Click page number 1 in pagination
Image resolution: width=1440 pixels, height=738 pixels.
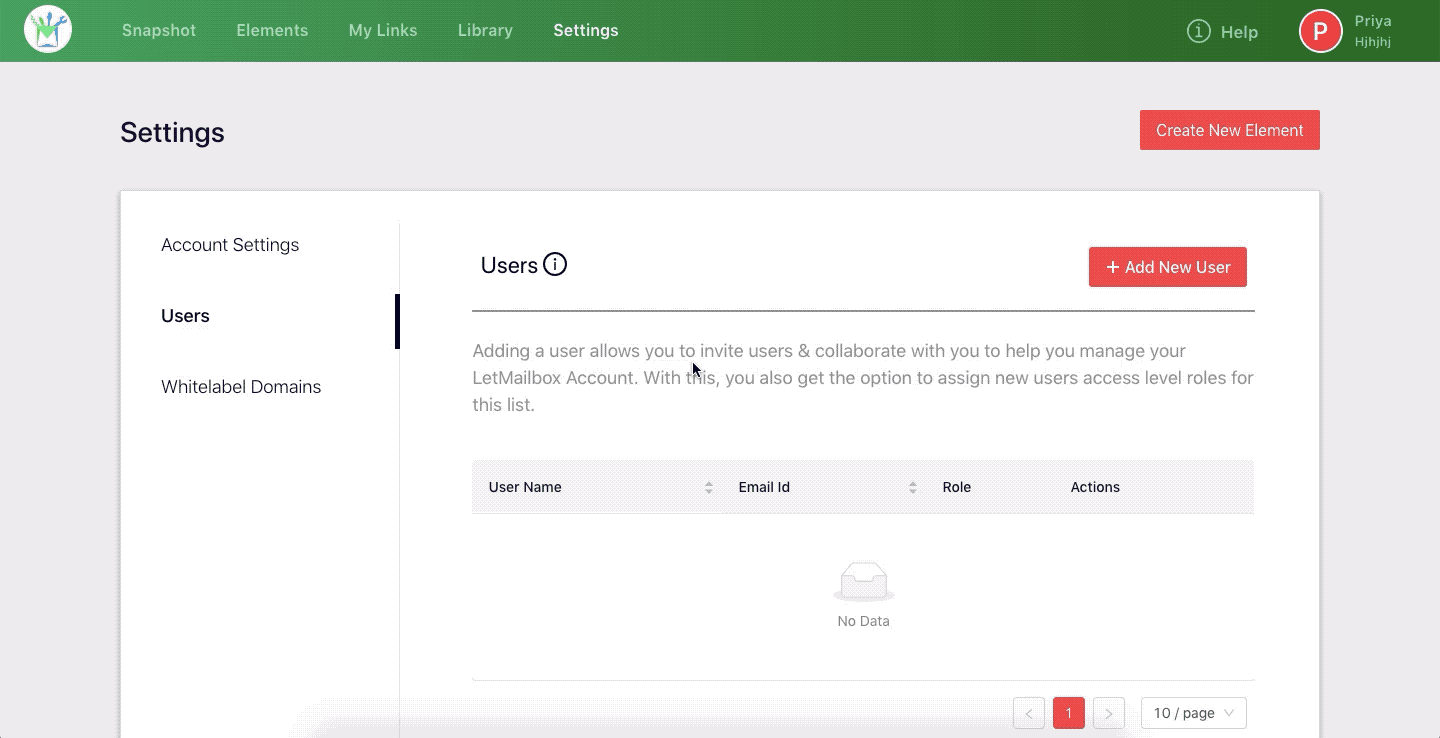tap(1069, 713)
